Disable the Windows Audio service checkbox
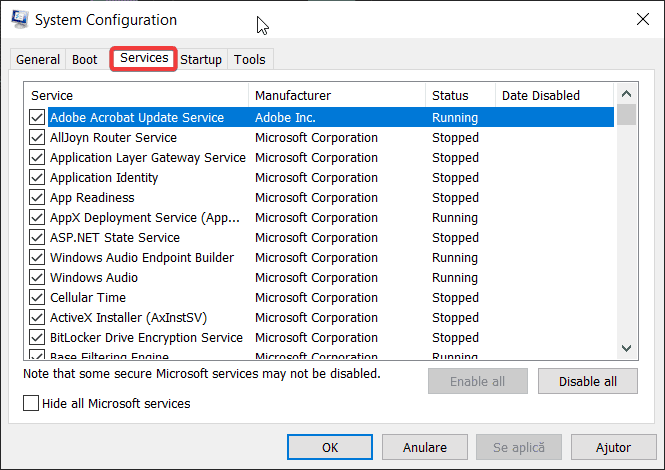Screen dimensions: 665x470 tap(37, 278)
